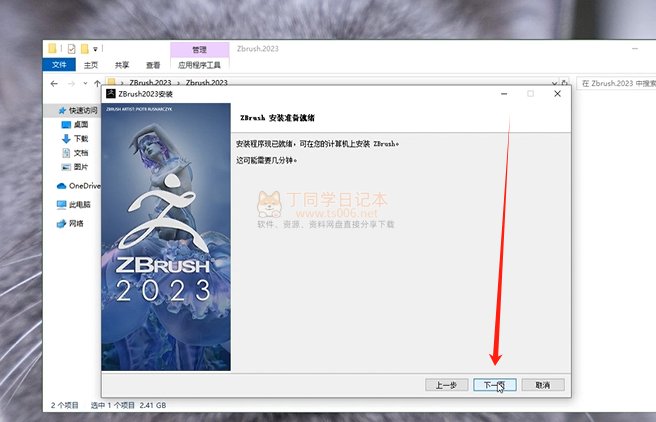This screenshot has height=422, width=656.
Task: Open 桌面 in the navigation pane
Action: tap(81, 125)
